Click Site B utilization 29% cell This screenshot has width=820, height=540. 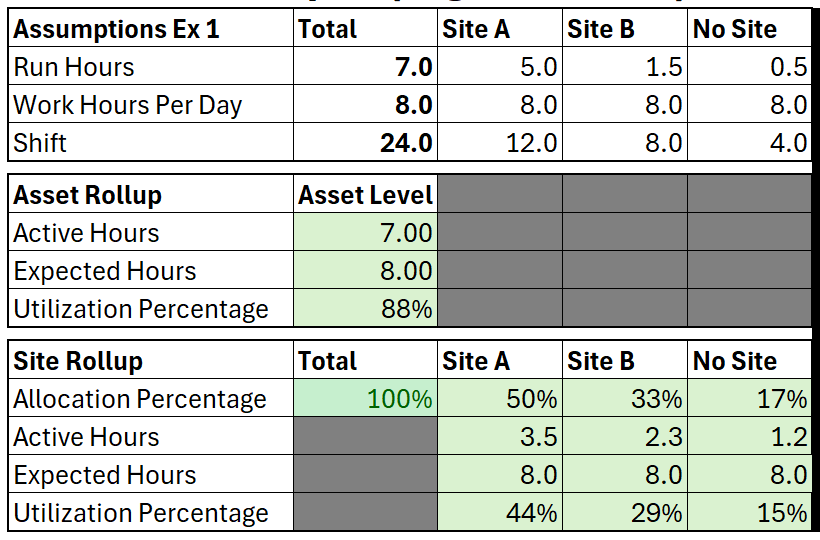(624, 512)
